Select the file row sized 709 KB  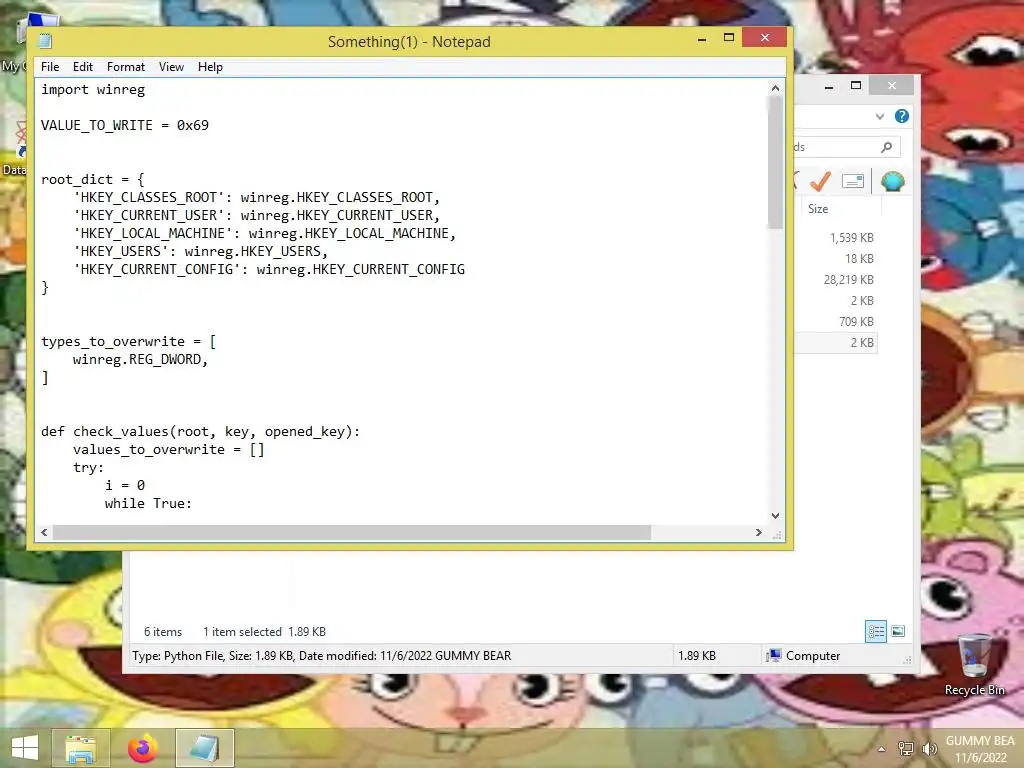[837, 321]
